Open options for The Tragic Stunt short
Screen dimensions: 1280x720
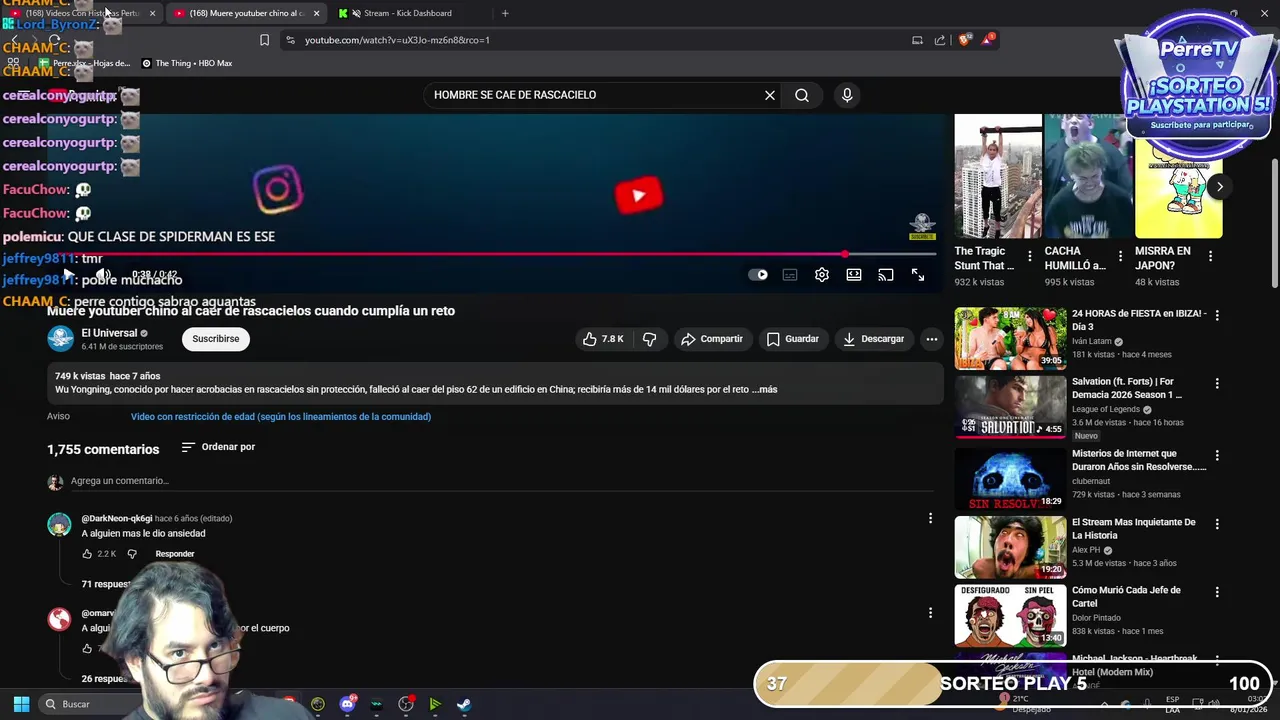point(1029,256)
